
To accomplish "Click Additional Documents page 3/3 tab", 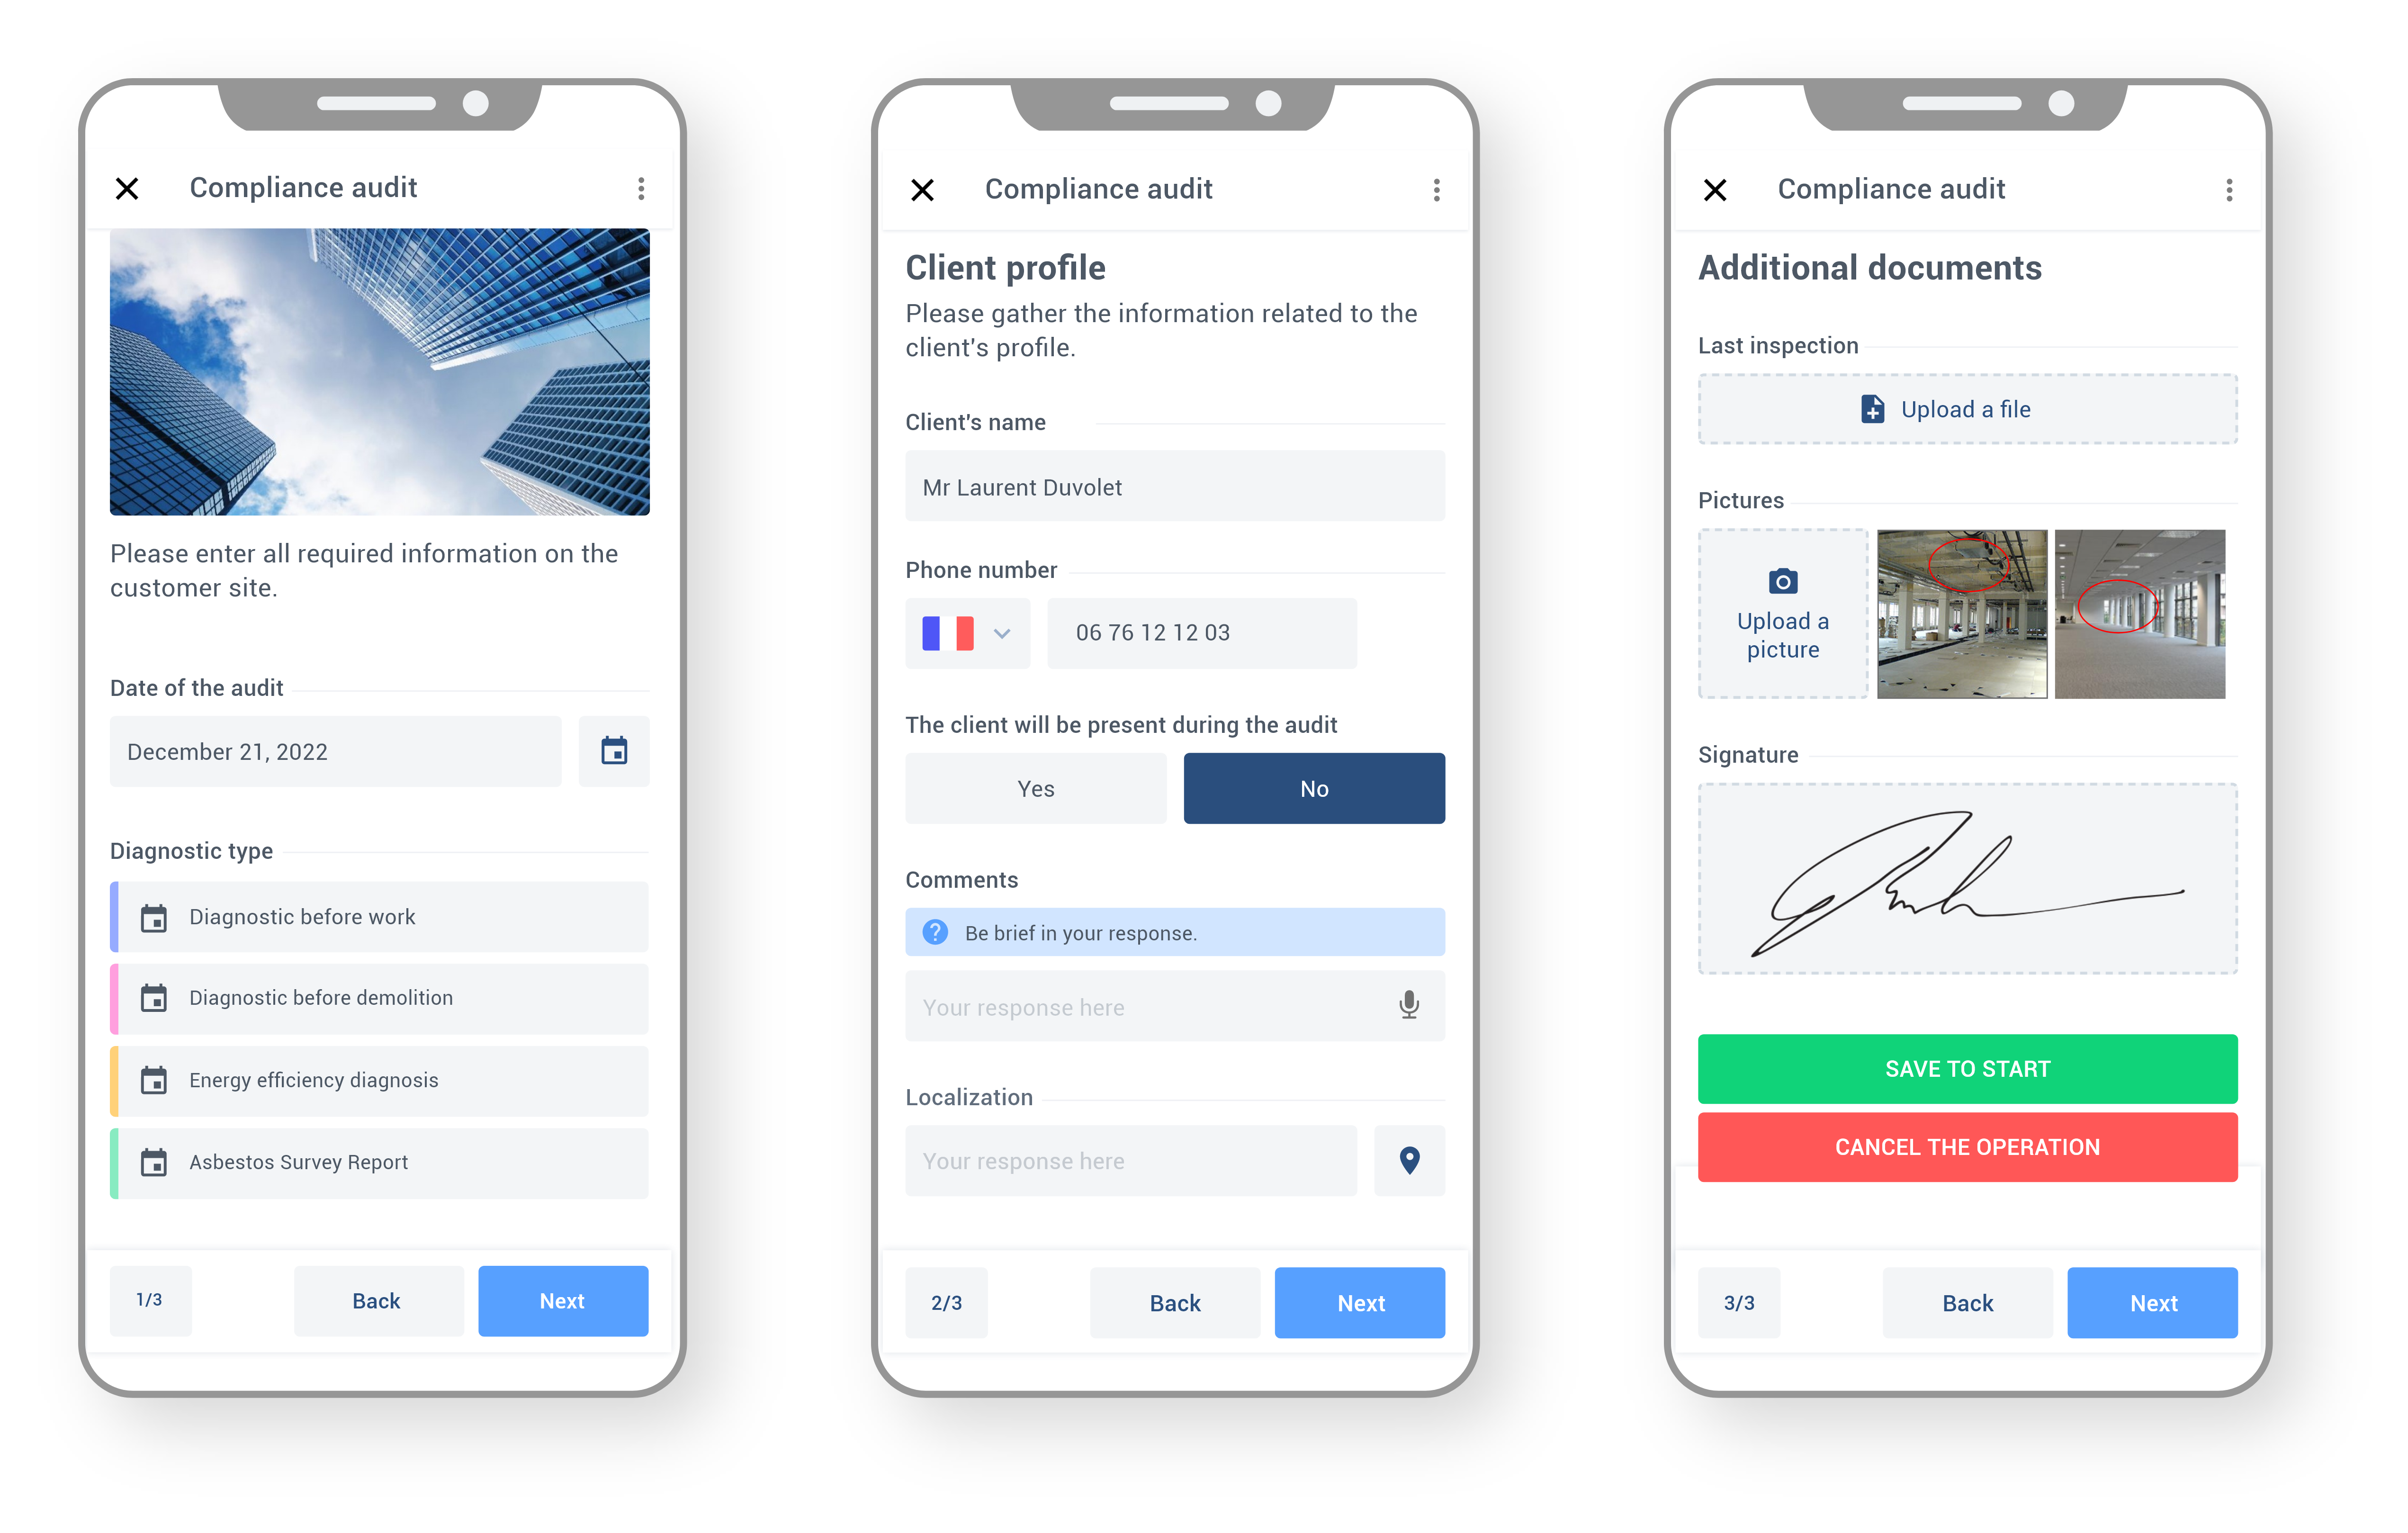I will tap(1741, 1301).
